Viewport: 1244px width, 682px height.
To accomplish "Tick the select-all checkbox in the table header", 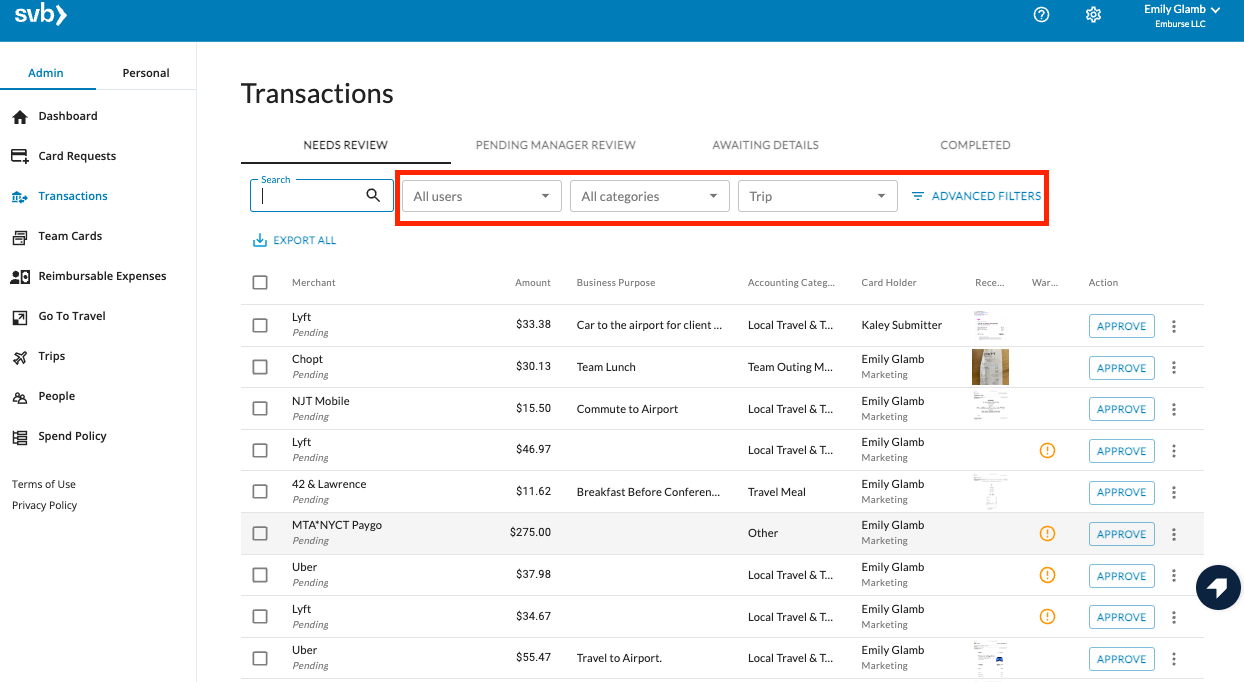I will pyautogui.click(x=260, y=283).
